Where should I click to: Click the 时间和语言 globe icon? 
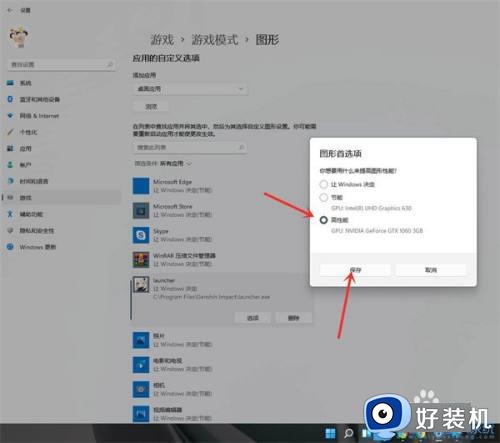(x=10, y=181)
